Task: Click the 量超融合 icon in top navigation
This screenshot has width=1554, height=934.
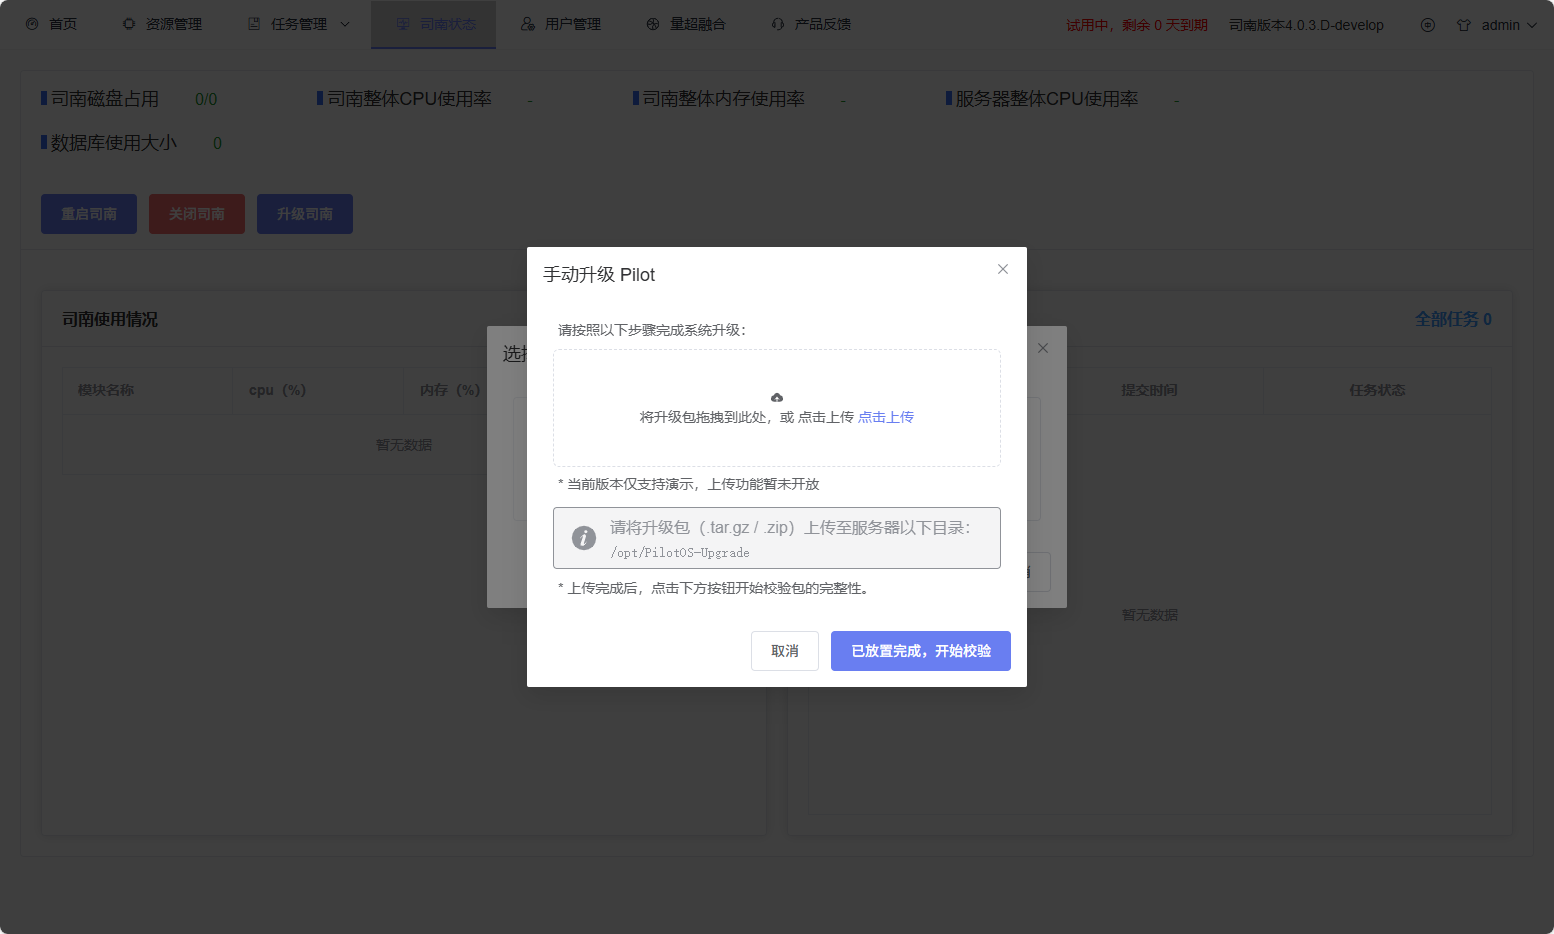Action: coord(653,24)
